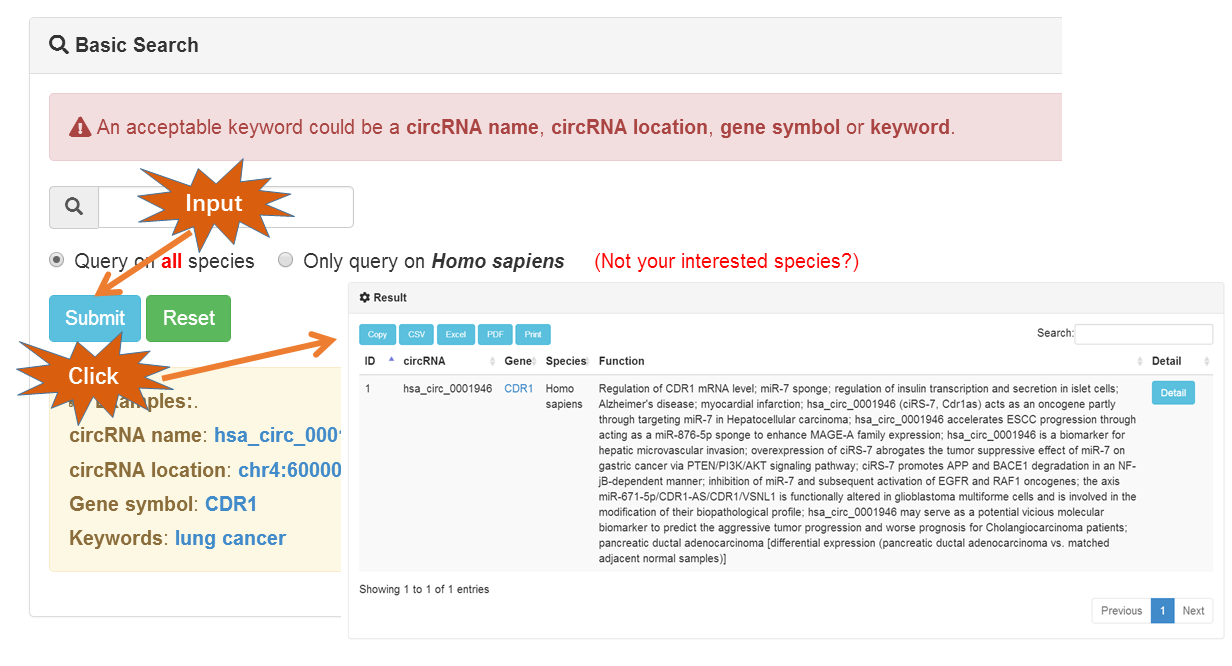1232x666 pixels.
Task: Click the magnifier icon beside the search box
Action: click(74, 207)
